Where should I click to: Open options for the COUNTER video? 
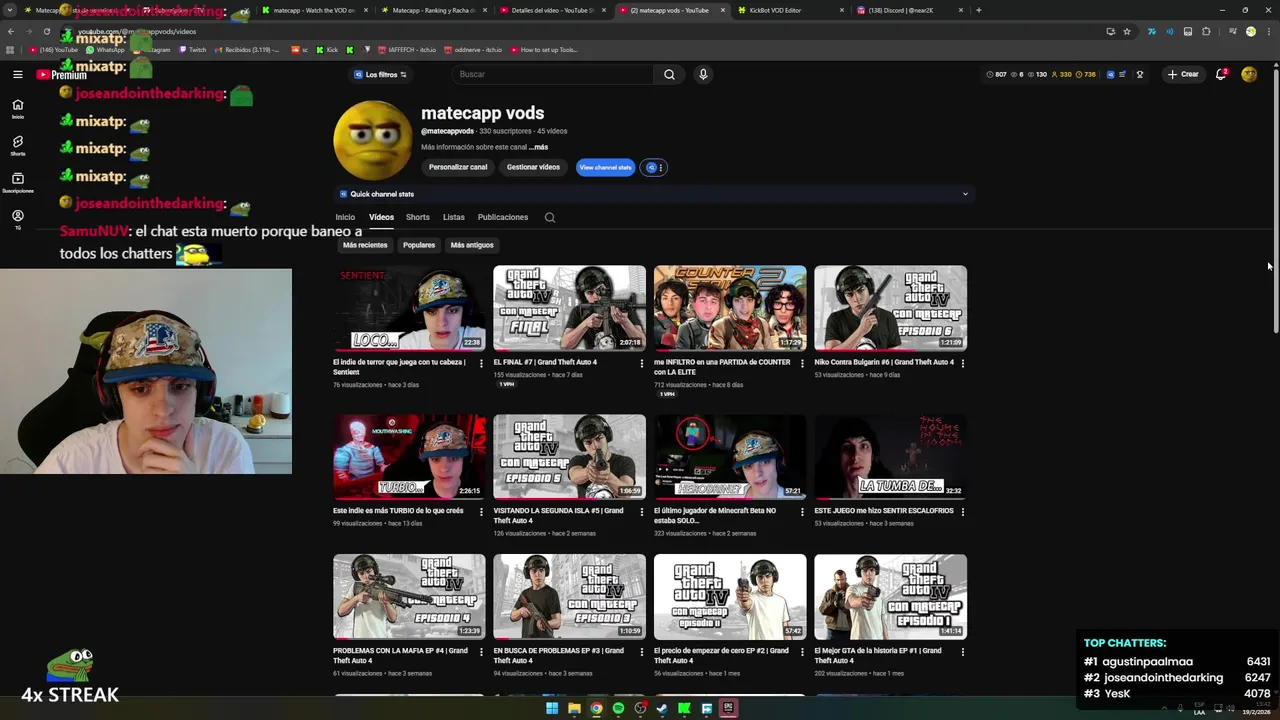click(802, 364)
